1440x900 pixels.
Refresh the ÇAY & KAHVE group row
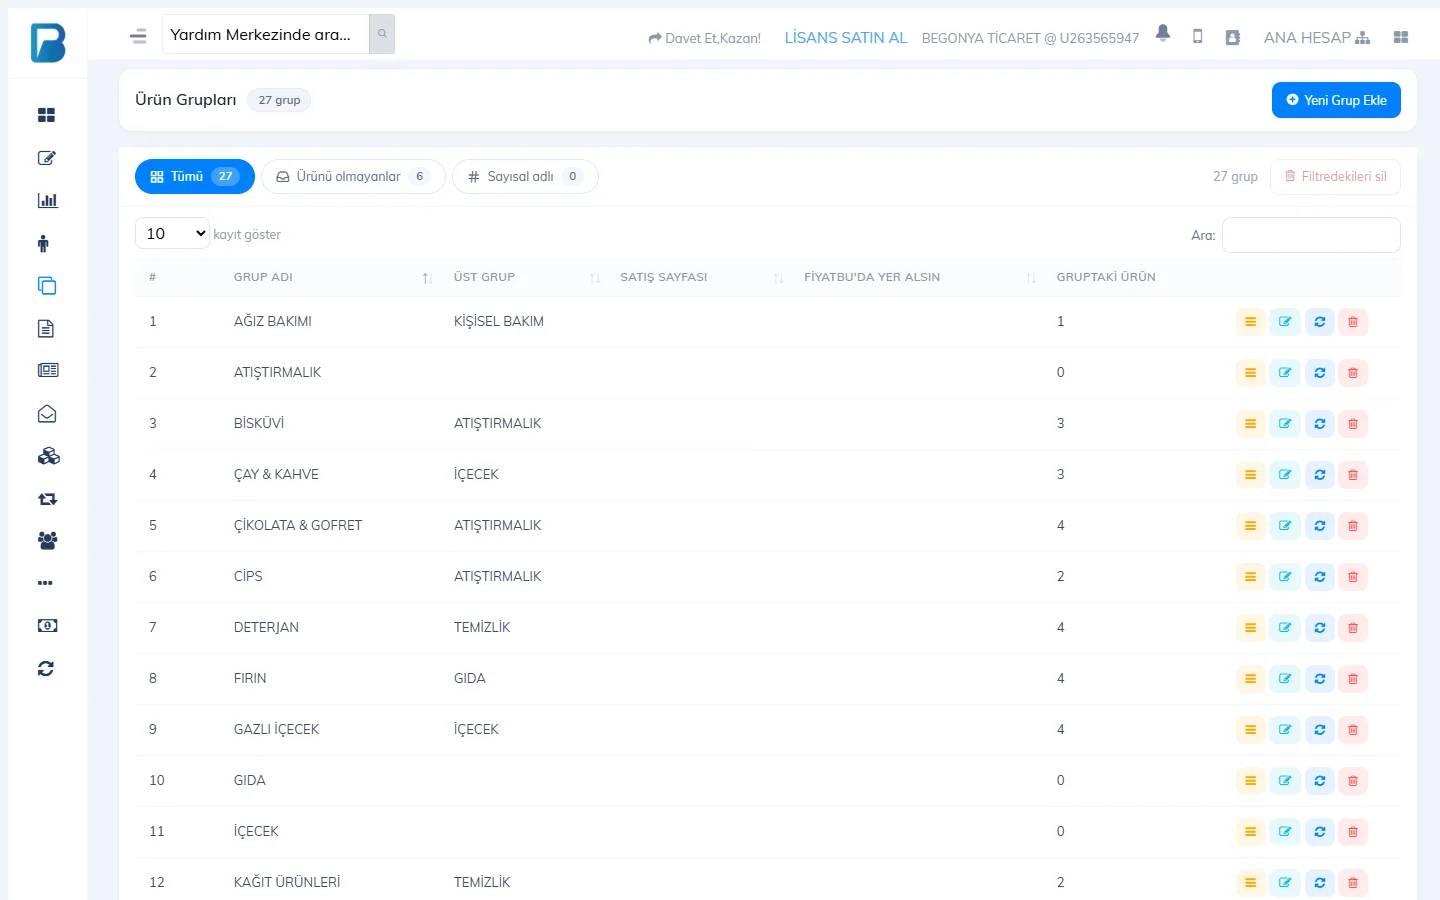click(x=1320, y=475)
